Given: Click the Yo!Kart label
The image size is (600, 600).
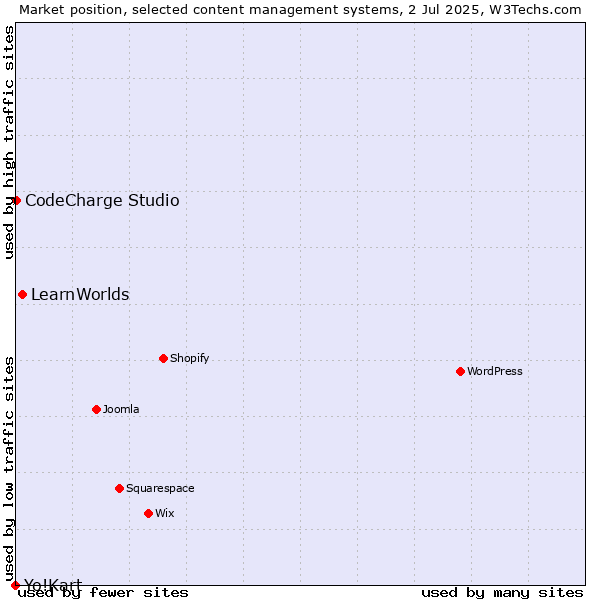Looking at the screenshot, I should (x=53, y=585).
